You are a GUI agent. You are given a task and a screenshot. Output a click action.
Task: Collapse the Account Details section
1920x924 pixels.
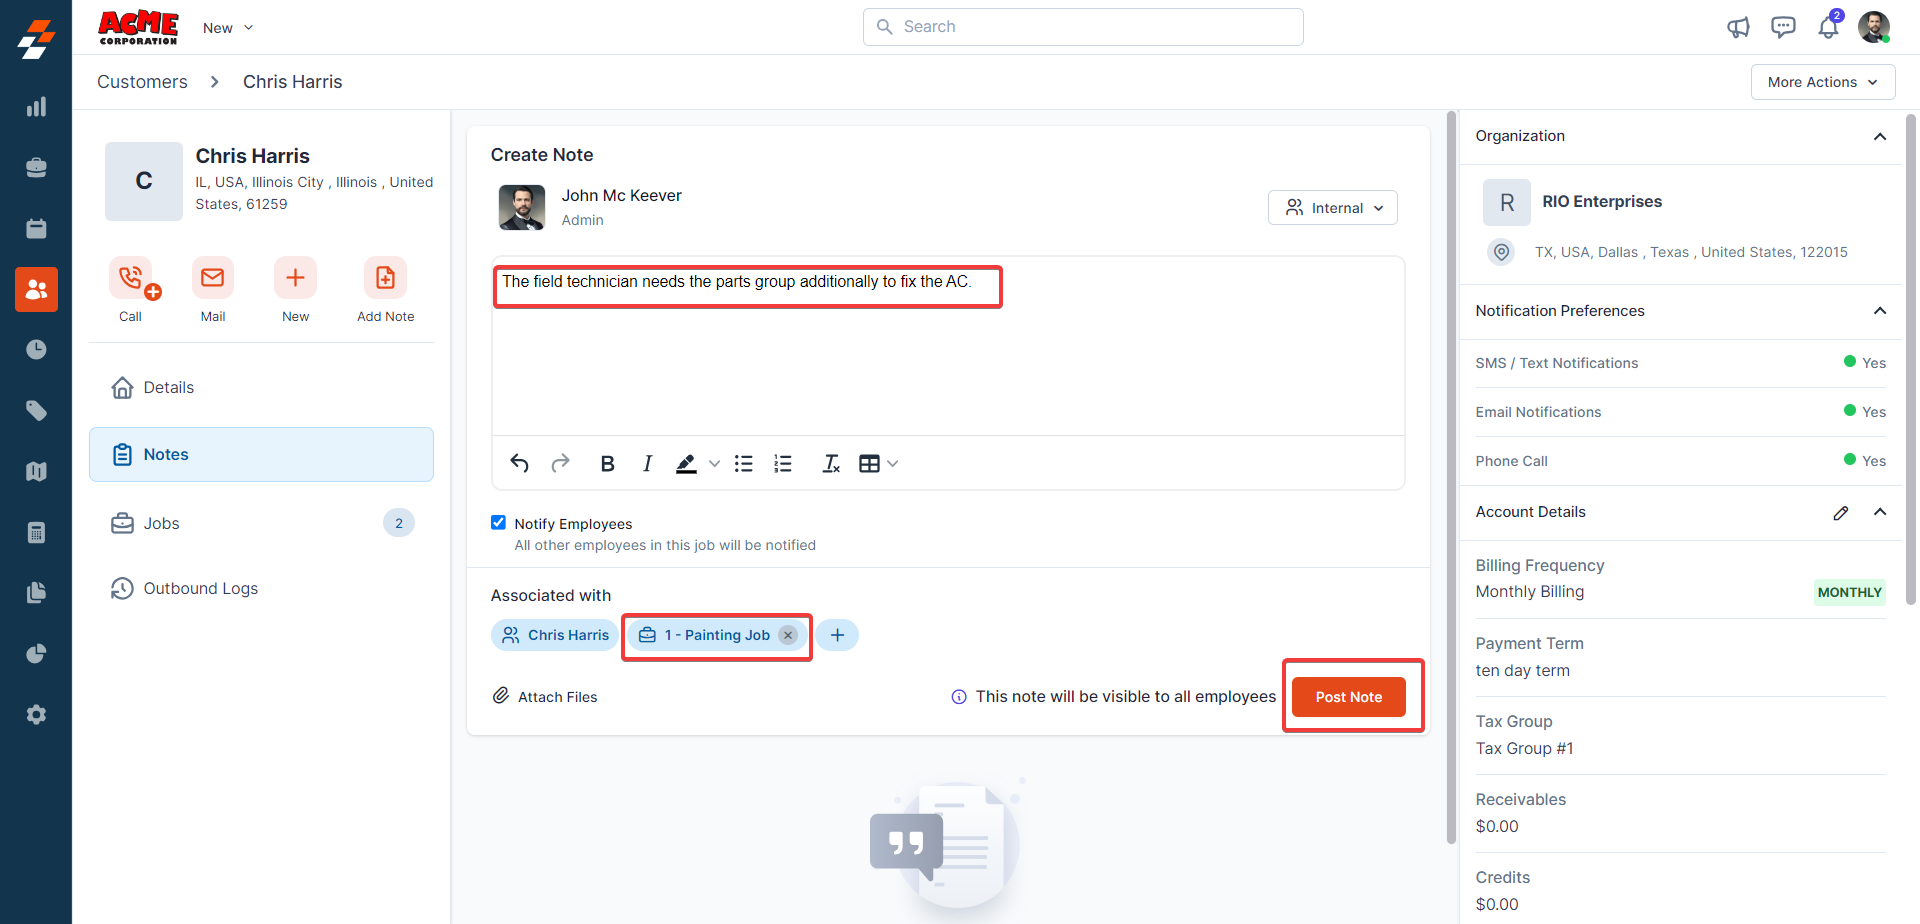[x=1880, y=512]
